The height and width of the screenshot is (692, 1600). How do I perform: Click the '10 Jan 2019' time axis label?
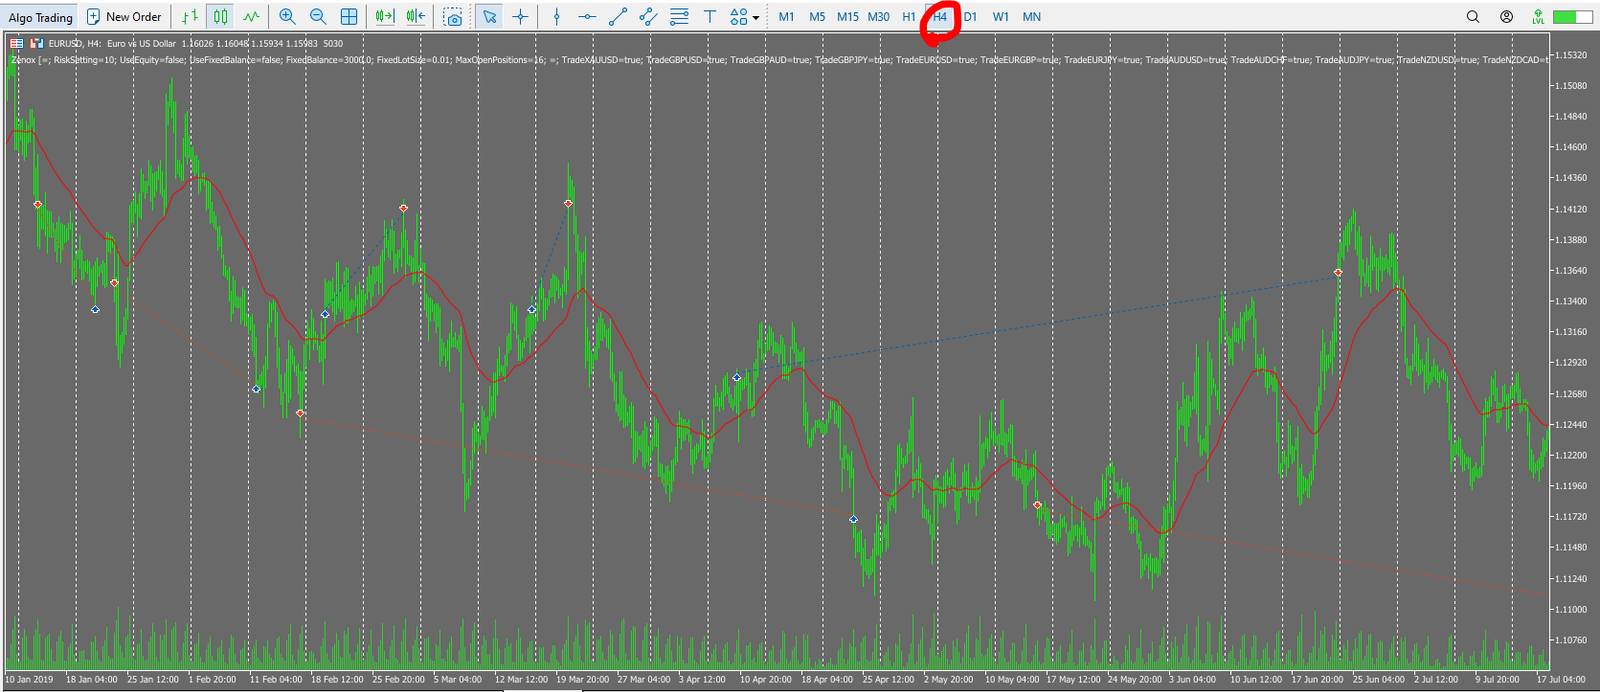[30, 680]
